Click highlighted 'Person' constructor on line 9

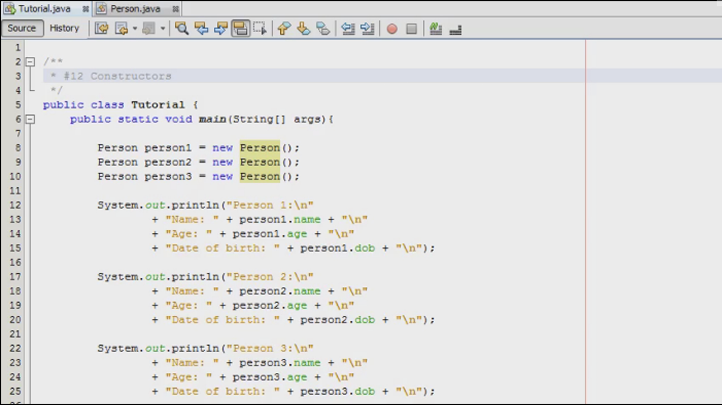260,162
